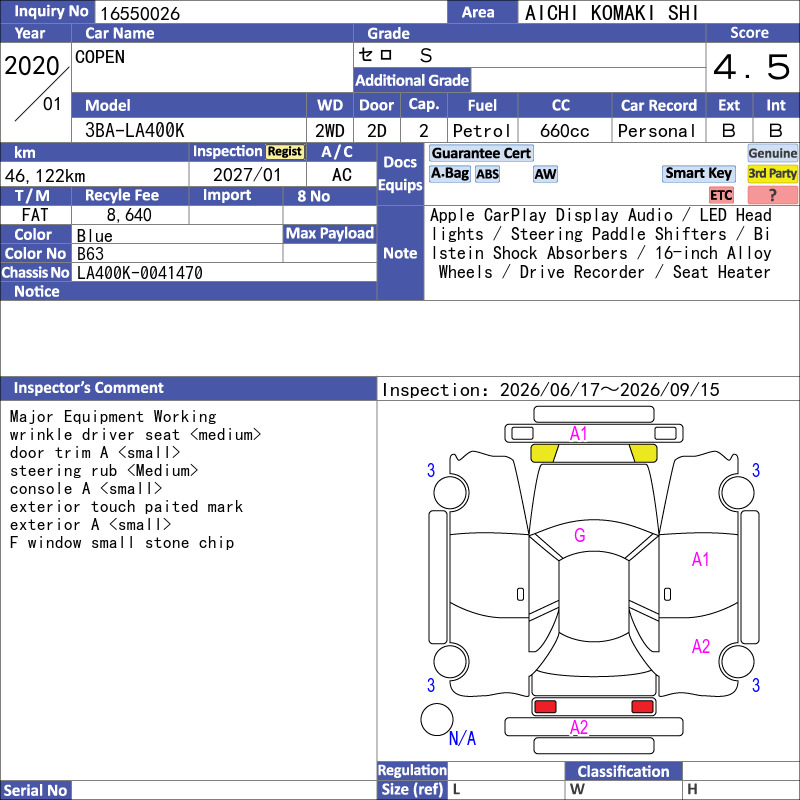The height and width of the screenshot is (800, 800).
Task: Click the left red tail light in the diagram
Action: (545, 707)
